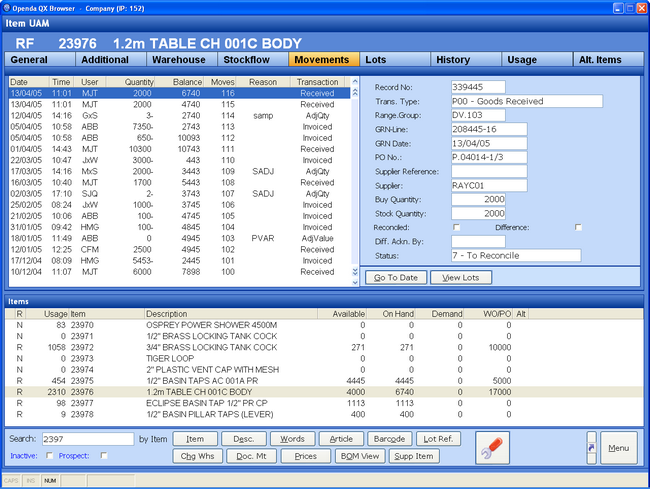Click movements list scroll down arrow
The height and width of the screenshot is (489, 650).
coord(355,283)
